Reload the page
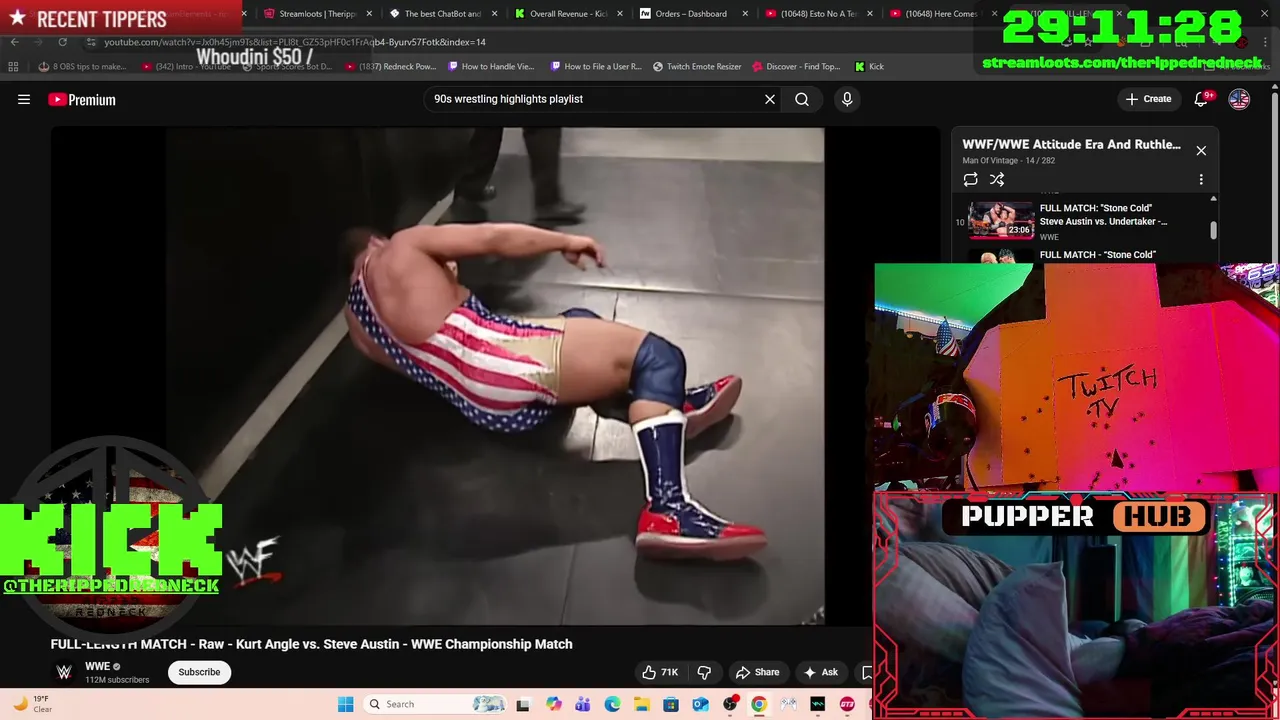The height and width of the screenshot is (720, 1280). (62, 42)
